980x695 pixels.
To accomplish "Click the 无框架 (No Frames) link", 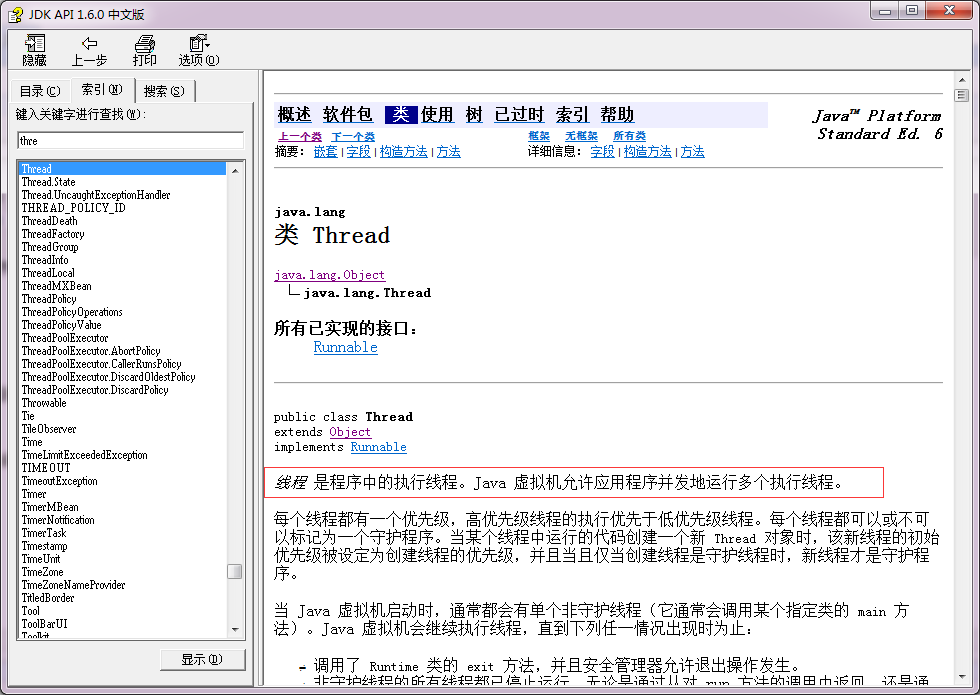I will (x=581, y=136).
